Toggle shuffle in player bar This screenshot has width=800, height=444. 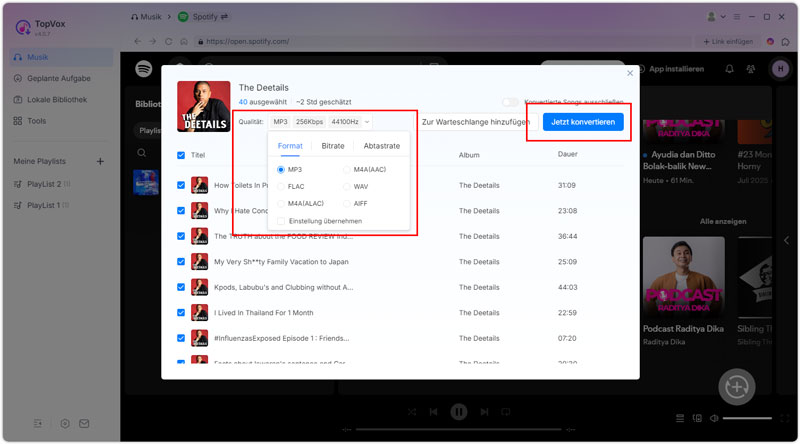412,412
